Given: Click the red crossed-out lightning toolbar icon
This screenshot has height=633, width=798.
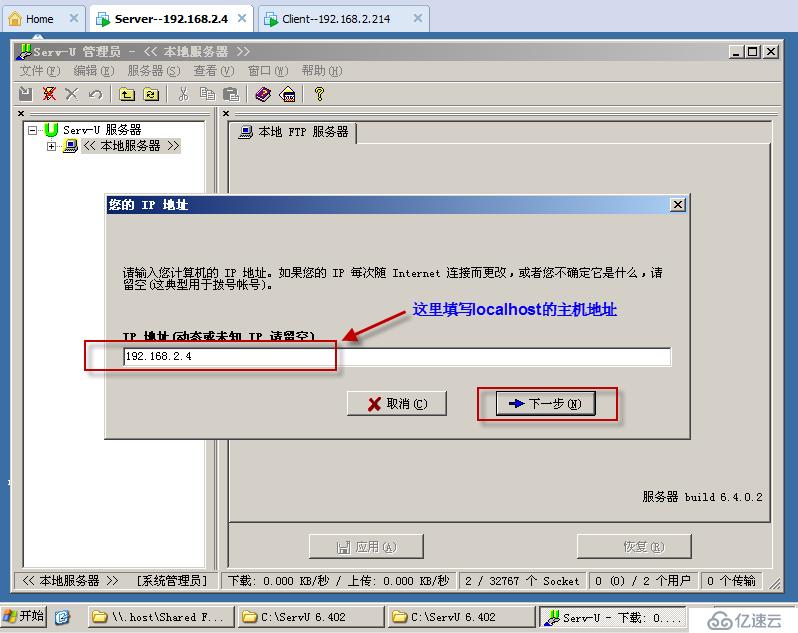Looking at the screenshot, I should coord(49,94).
